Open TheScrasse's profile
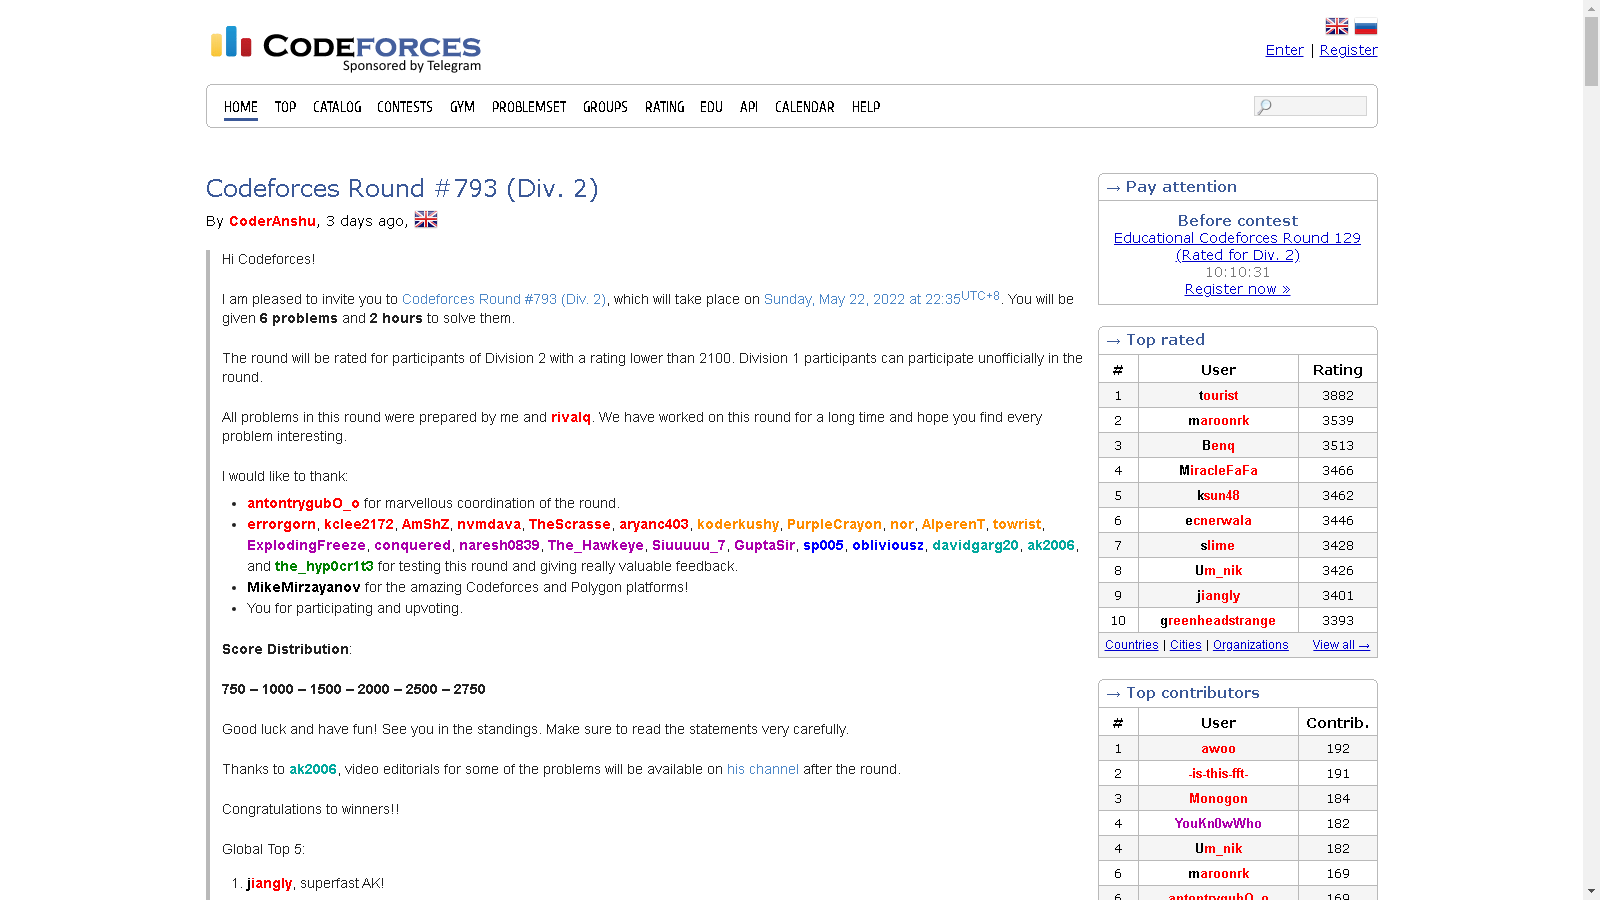Screen dimensions: 1600x900 click(x=570, y=524)
